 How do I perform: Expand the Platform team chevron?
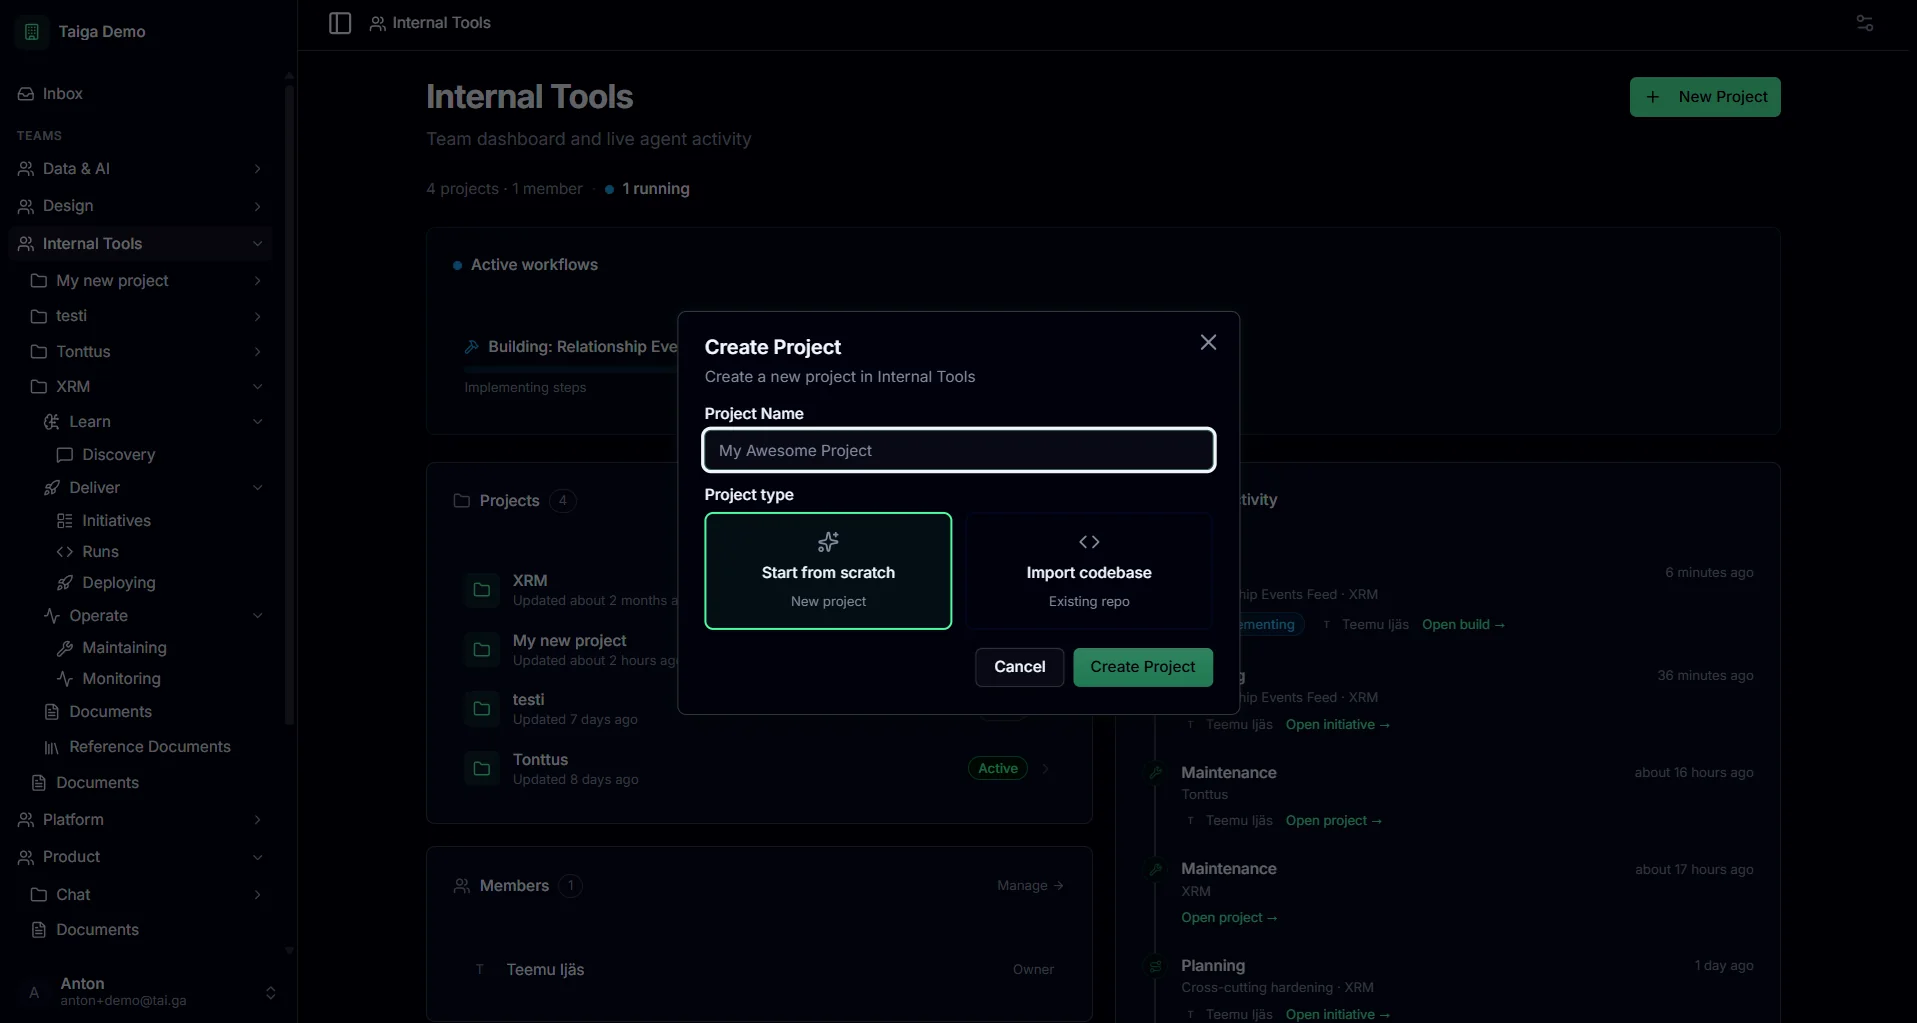click(257, 820)
